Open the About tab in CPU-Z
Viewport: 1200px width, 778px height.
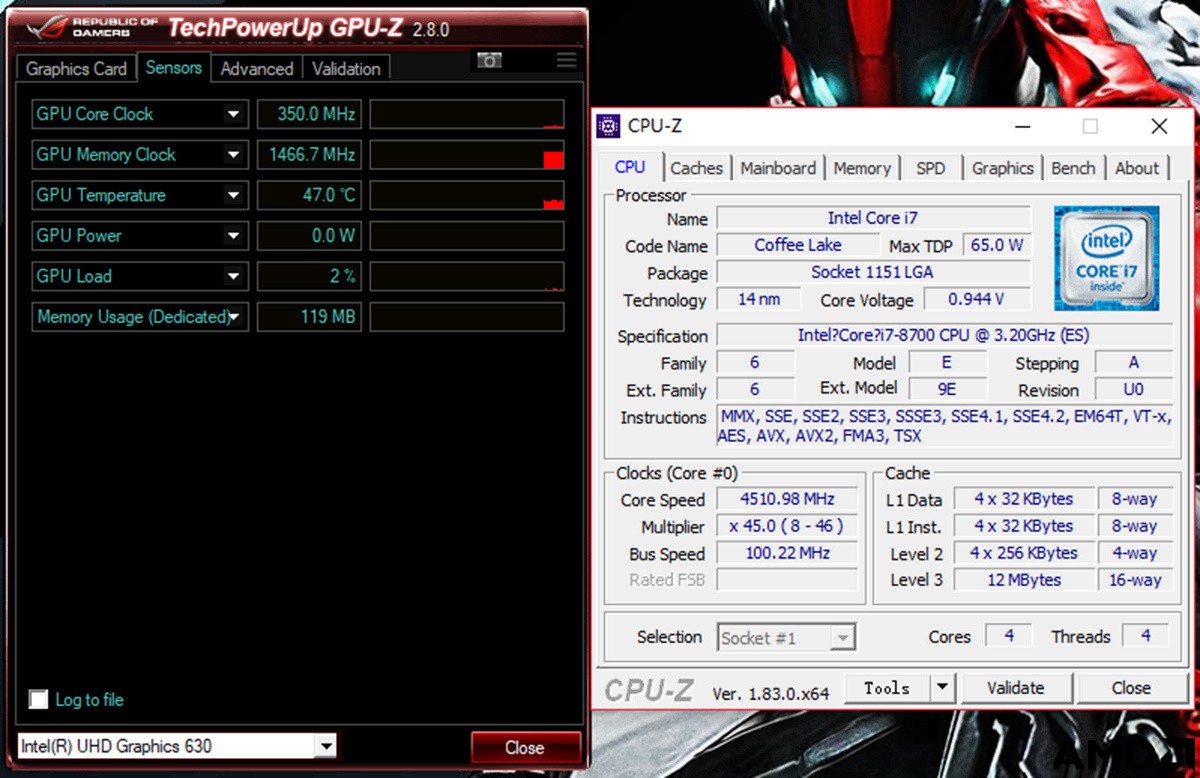1137,168
